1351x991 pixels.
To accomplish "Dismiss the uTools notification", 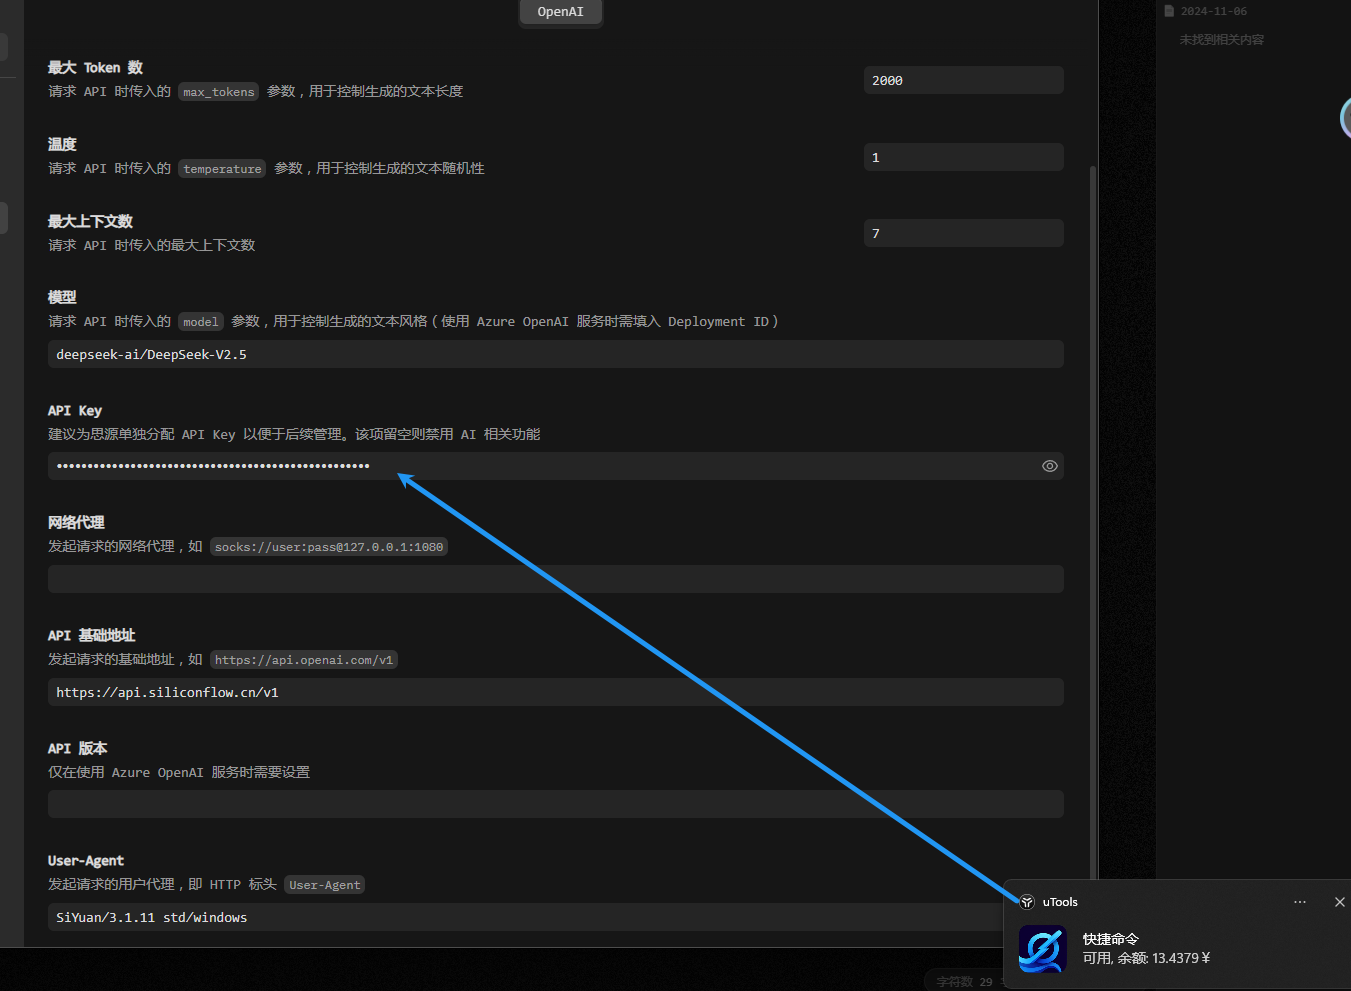I will (x=1340, y=902).
